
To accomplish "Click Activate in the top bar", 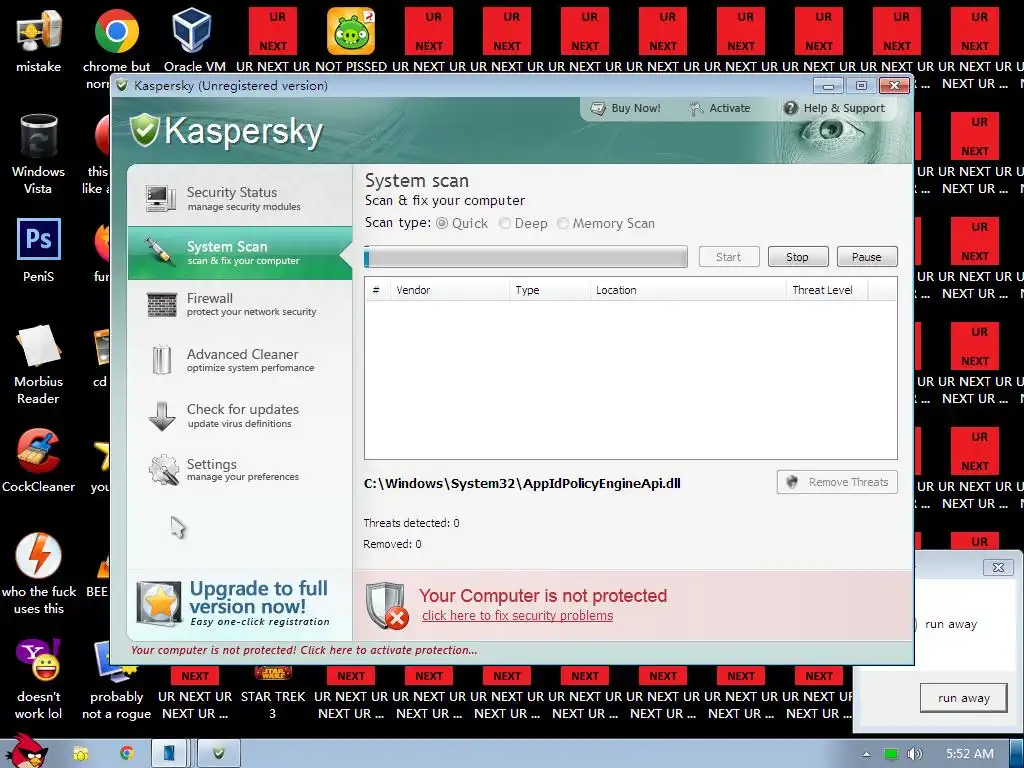I will pos(720,108).
